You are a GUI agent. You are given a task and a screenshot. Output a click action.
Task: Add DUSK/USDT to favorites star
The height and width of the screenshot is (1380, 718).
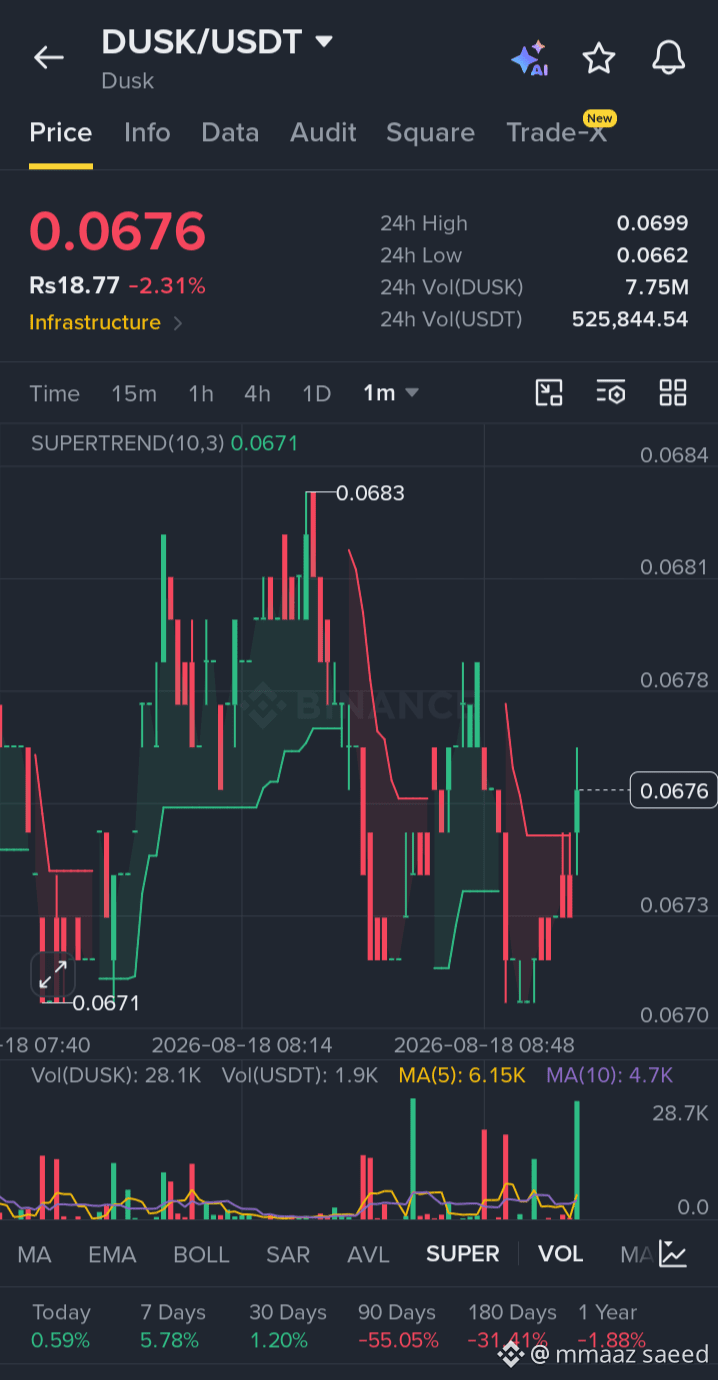point(599,58)
